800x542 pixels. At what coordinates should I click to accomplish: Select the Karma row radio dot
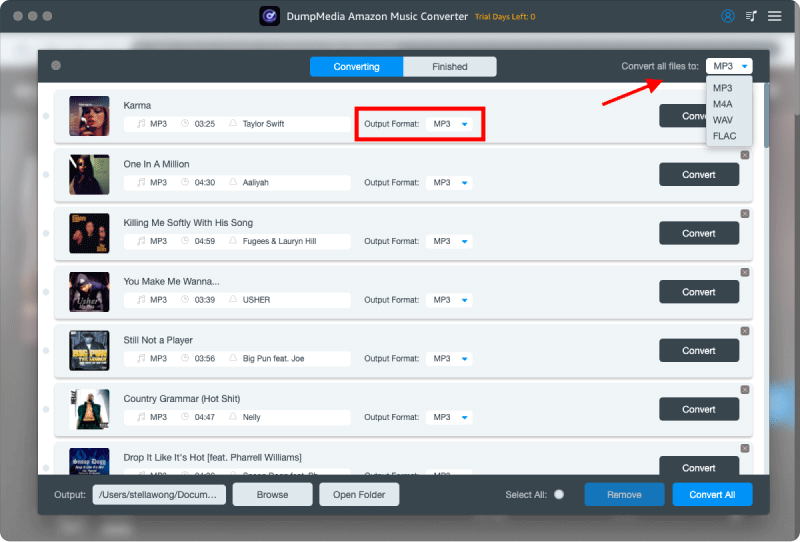click(x=46, y=116)
